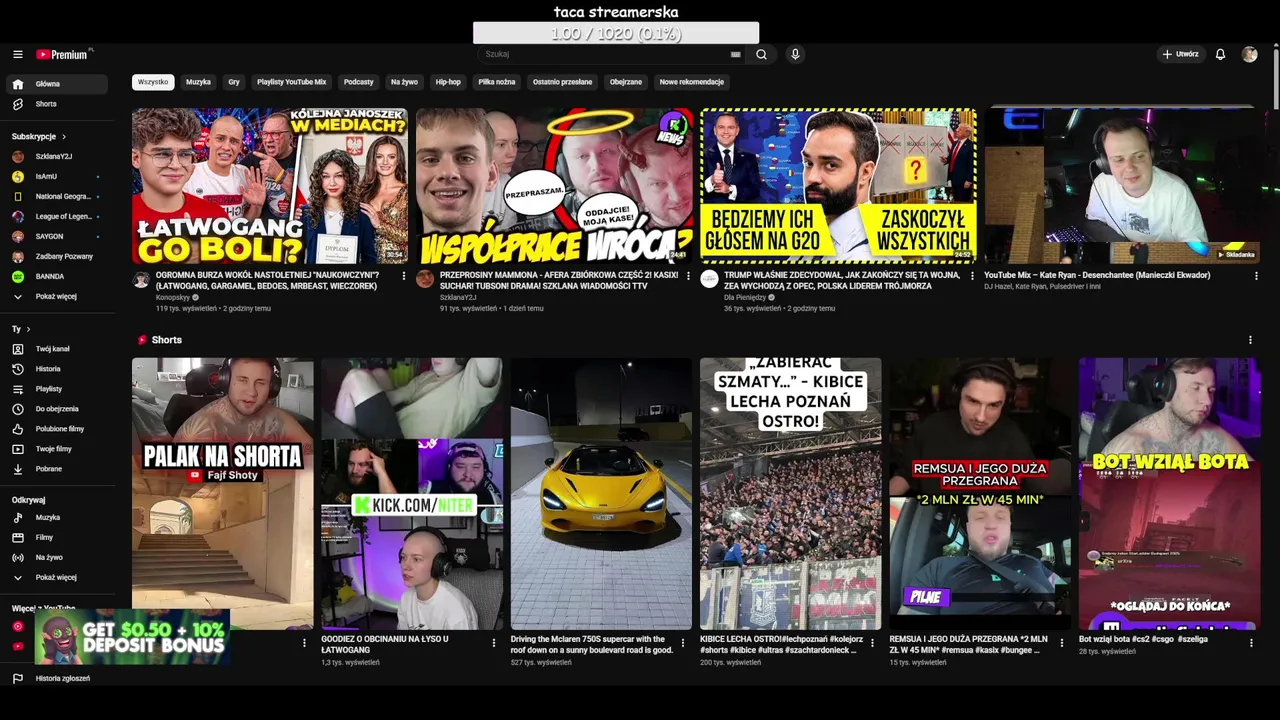Open League of Legends subscription channel
Screen dimensions: 1280x720
(56, 216)
